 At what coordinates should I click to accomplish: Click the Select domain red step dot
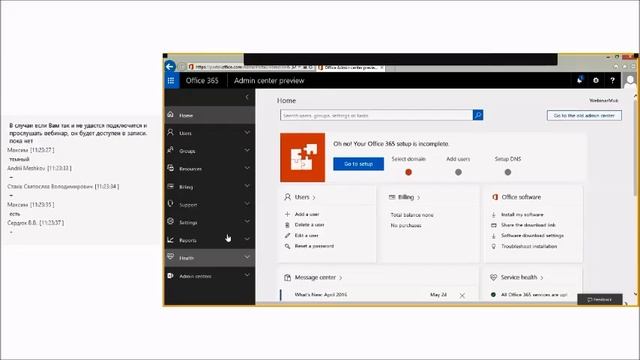[x=409, y=172]
